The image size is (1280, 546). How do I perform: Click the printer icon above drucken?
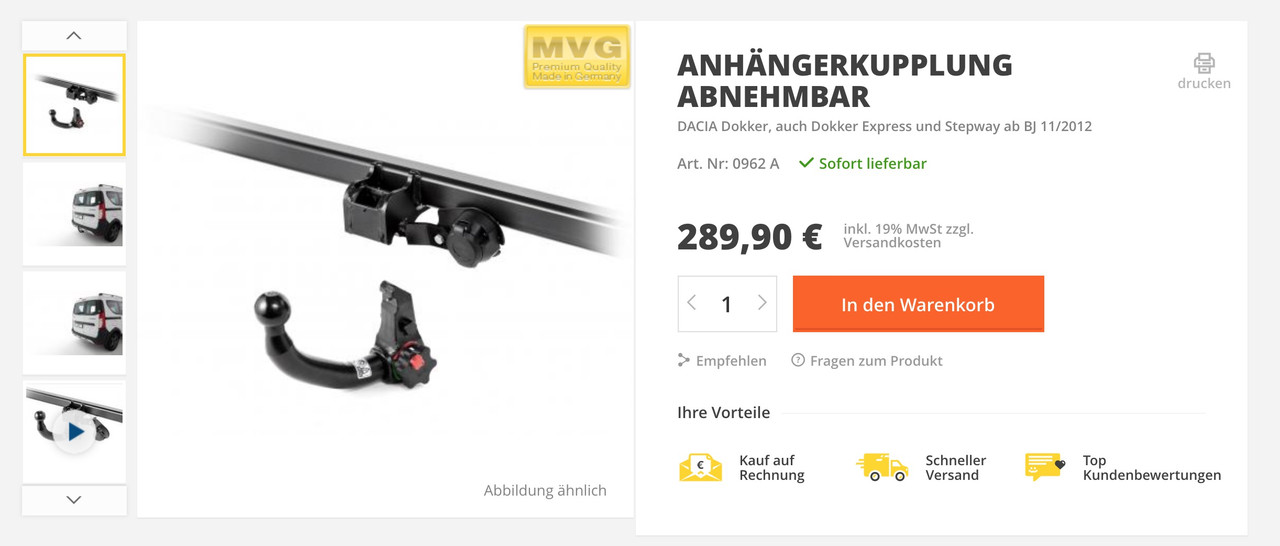[1204, 62]
